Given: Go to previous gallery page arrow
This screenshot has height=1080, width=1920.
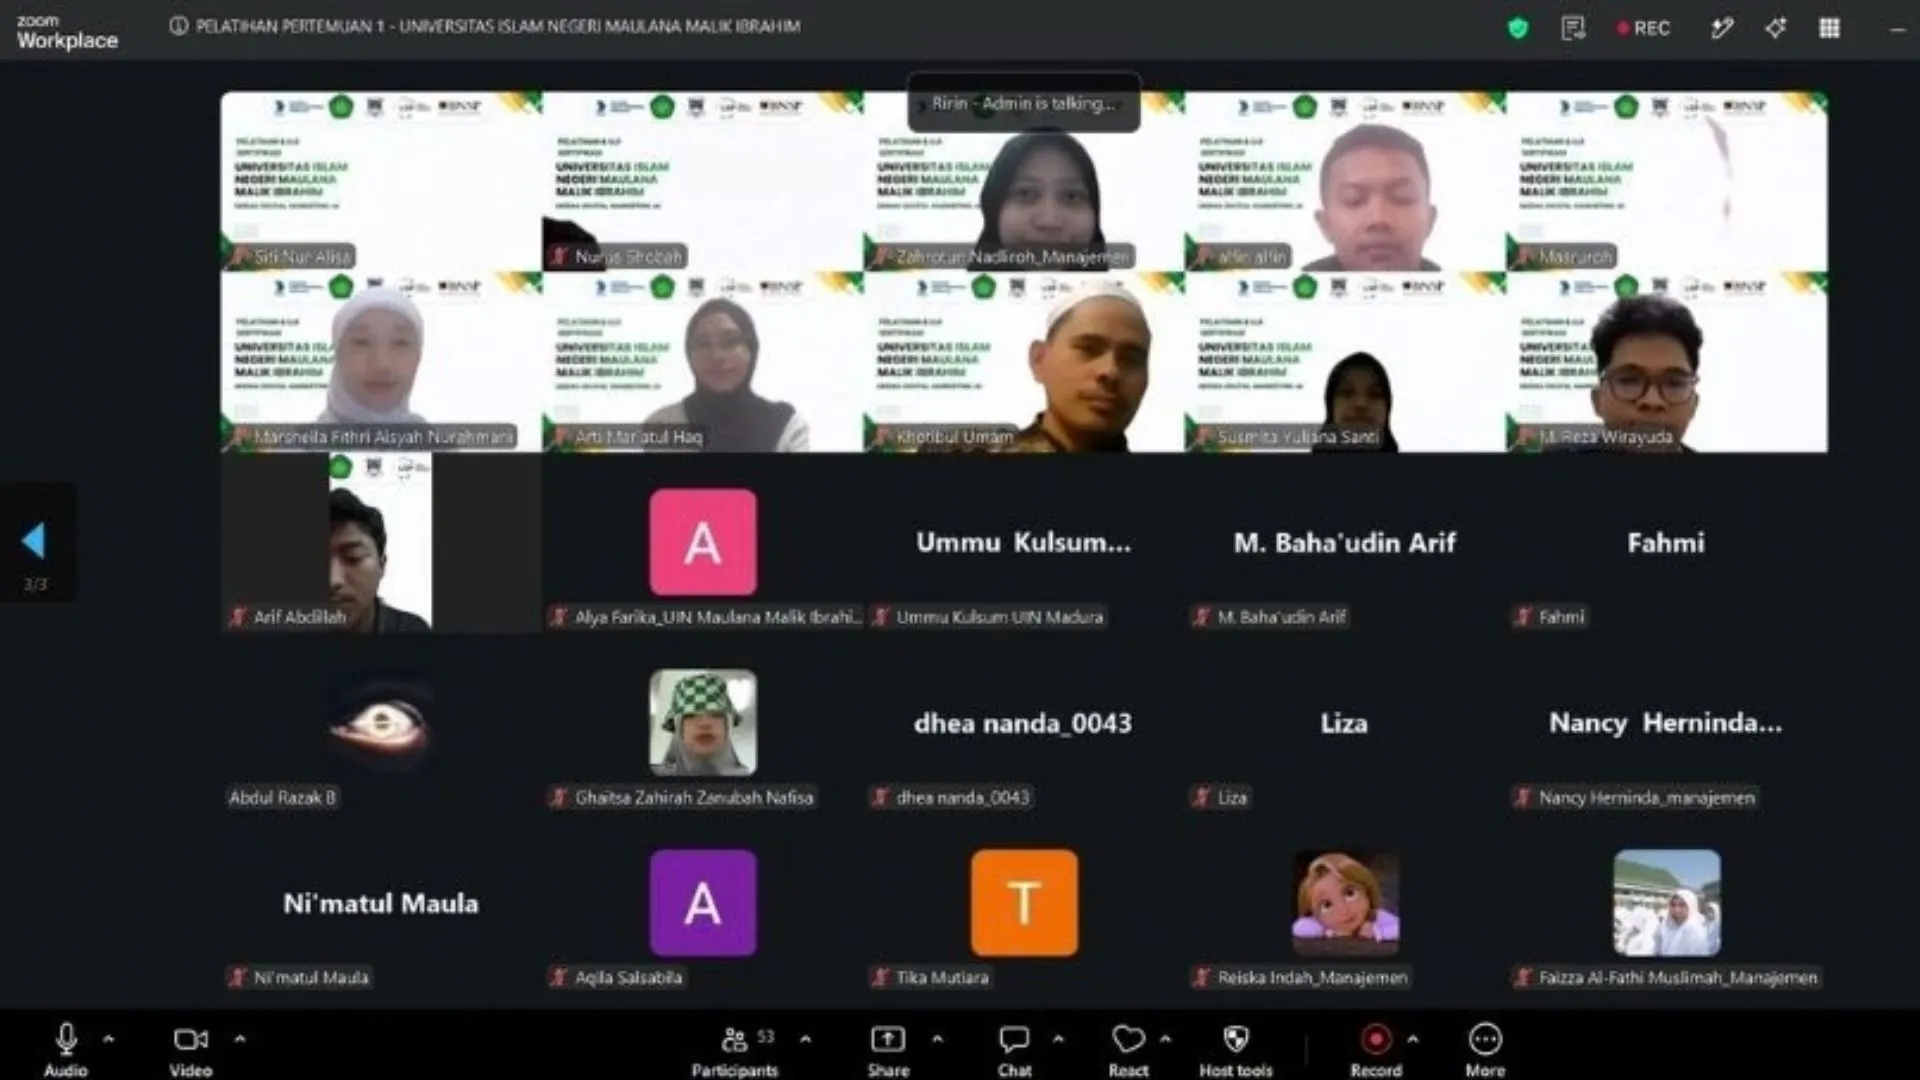Looking at the screenshot, I should click(33, 540).
